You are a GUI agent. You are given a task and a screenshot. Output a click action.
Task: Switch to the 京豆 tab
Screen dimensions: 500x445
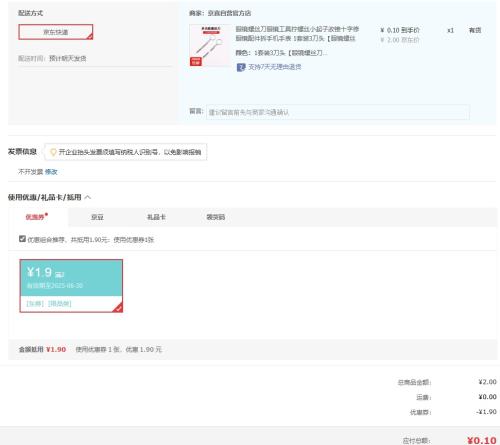coord(97,217)
